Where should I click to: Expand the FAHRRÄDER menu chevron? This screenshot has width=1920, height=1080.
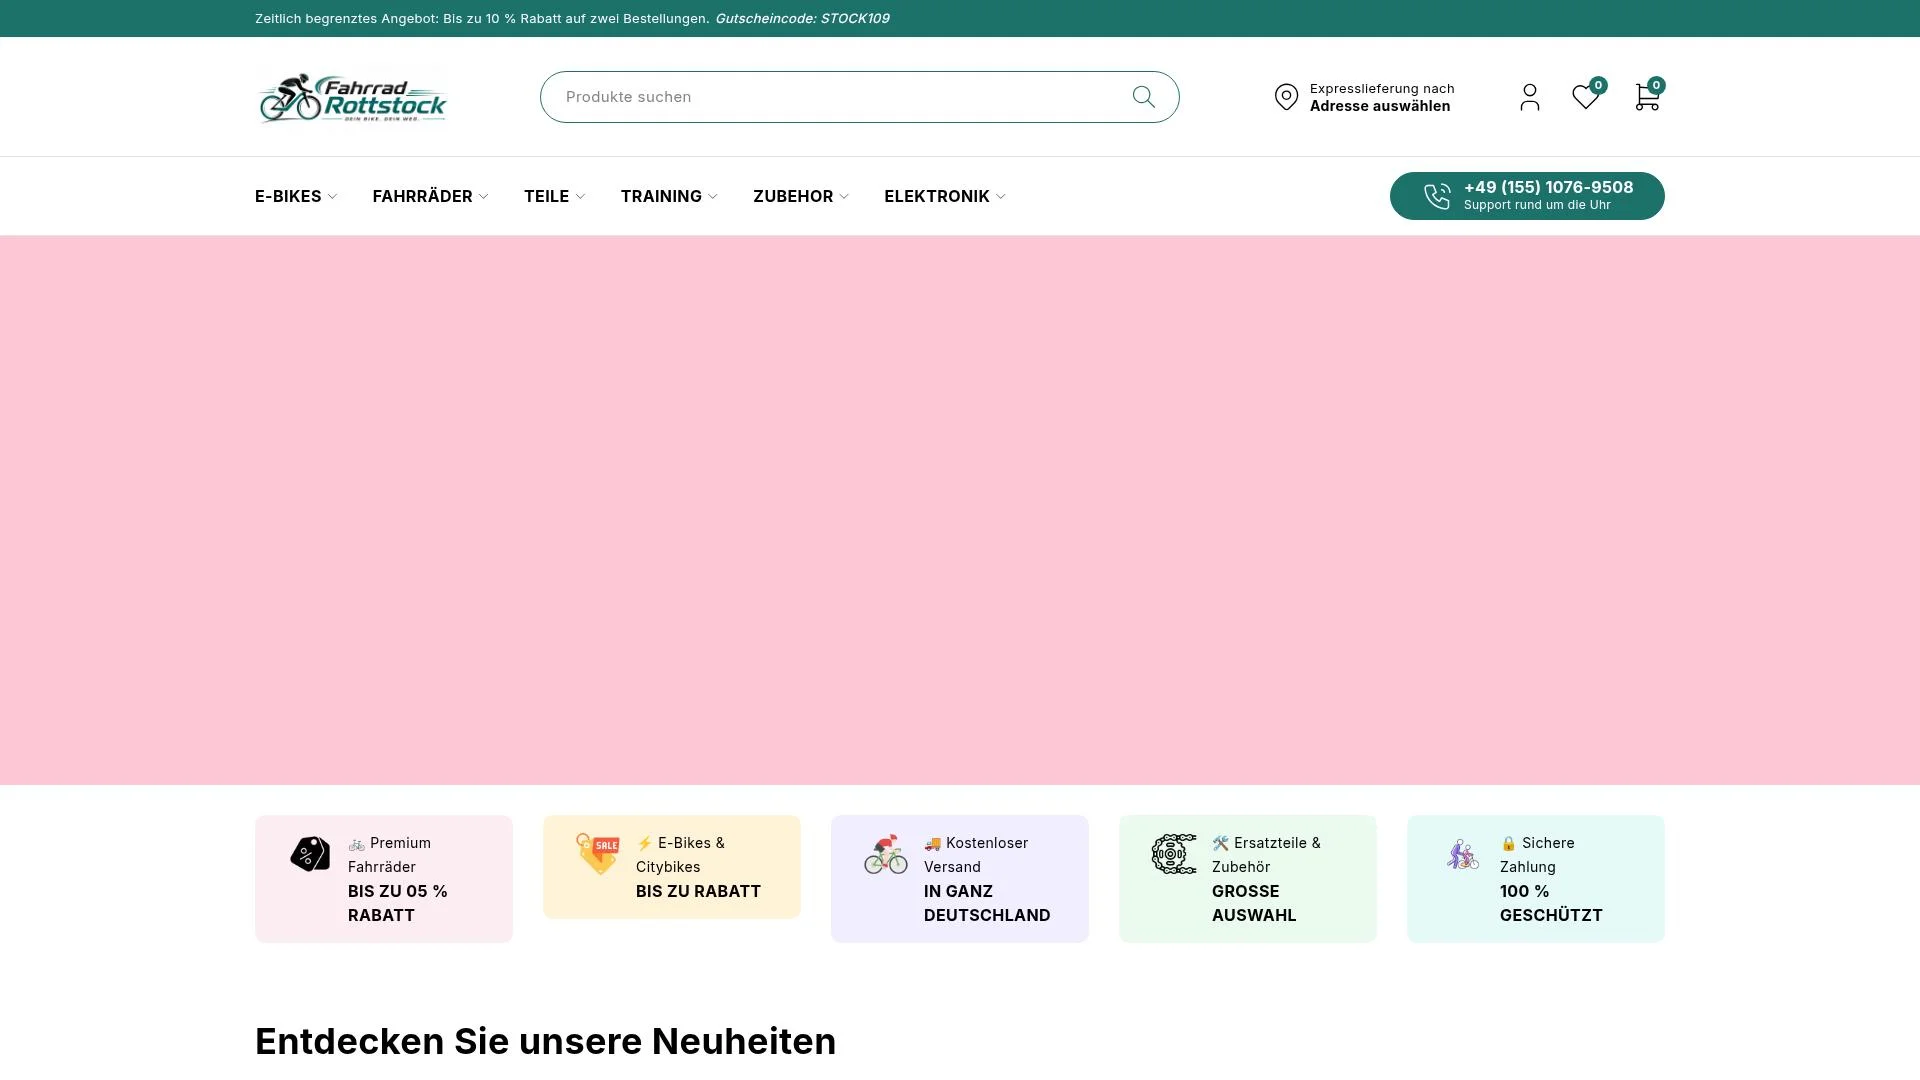pyautogui.click(x=483, y=197)
